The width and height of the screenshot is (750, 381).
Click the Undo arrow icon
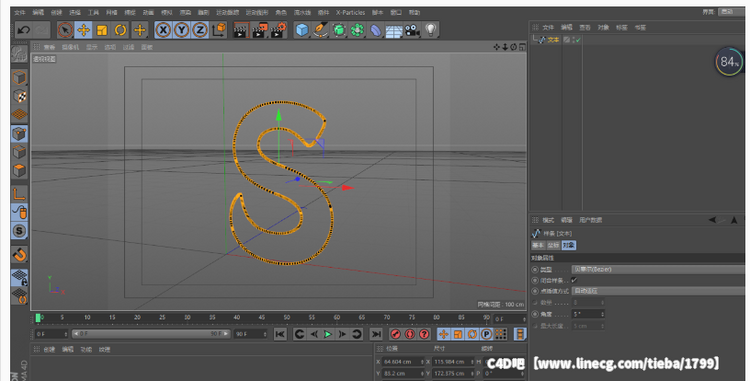pos(23,30)
